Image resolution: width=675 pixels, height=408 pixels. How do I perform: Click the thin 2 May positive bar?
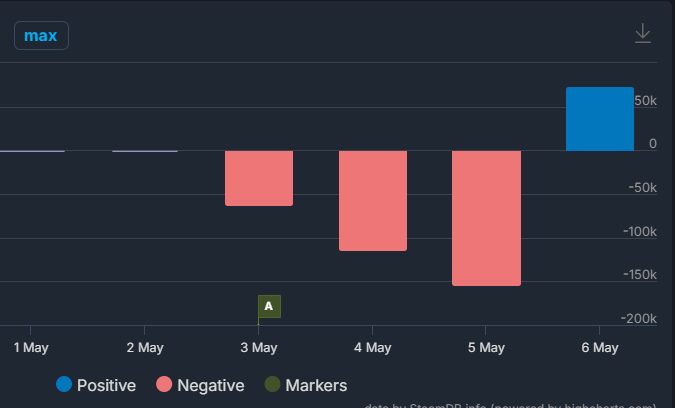(145, 151)
